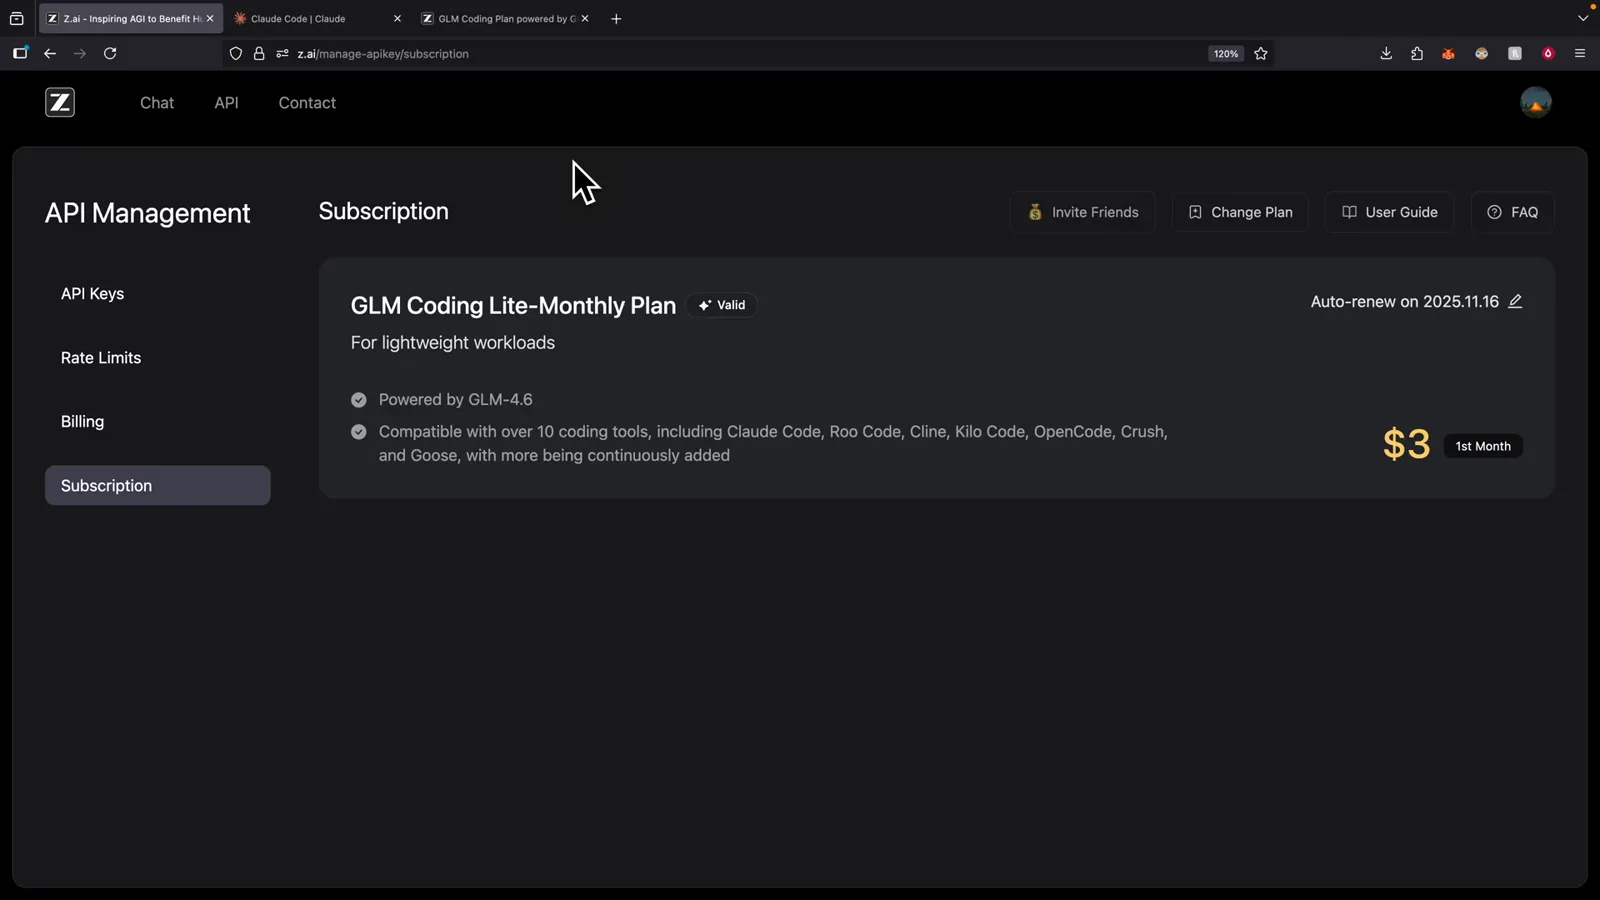Click the checkmark beside Compatible with coding tools
Viewport: 1600px width, 900px height.
359,432
